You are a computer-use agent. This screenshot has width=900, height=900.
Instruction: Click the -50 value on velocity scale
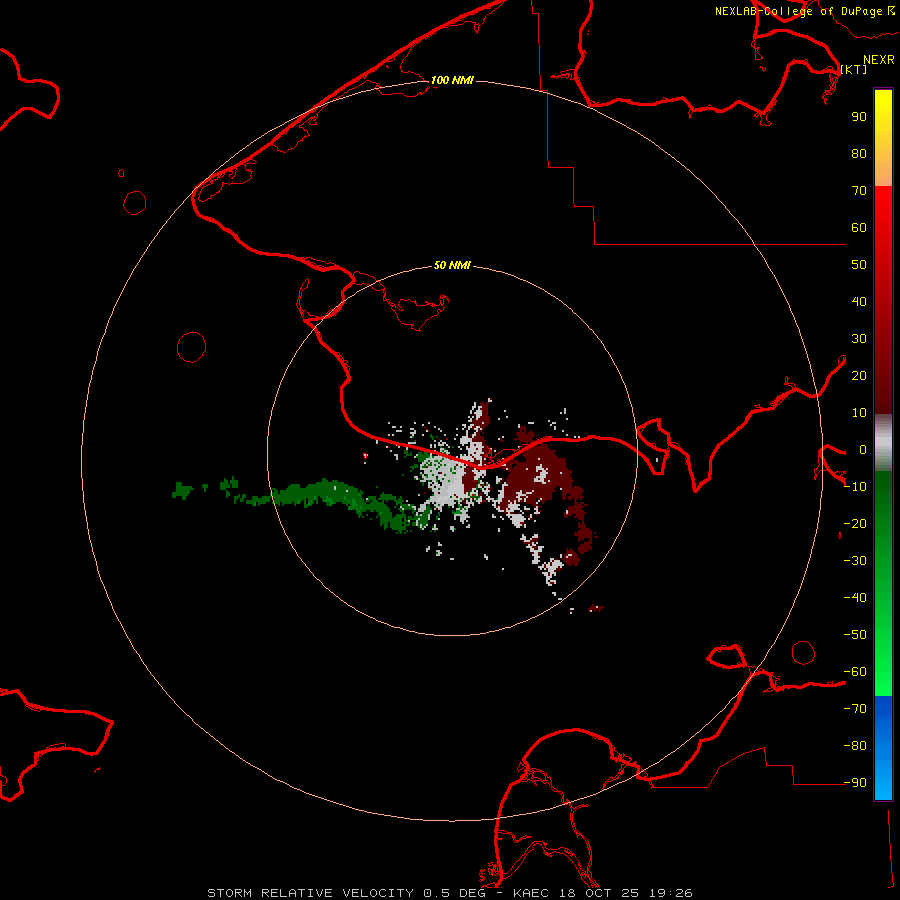tap(855, 635)
